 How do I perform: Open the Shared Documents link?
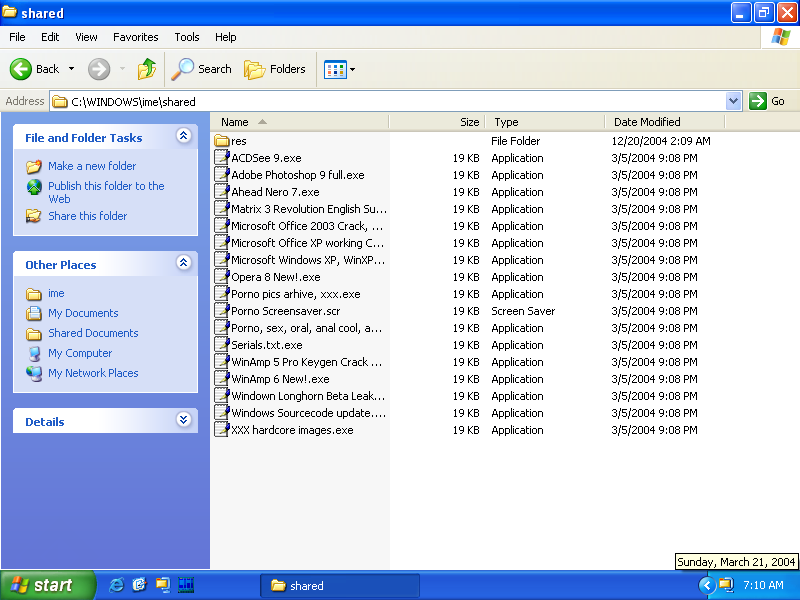coord(93,333)
